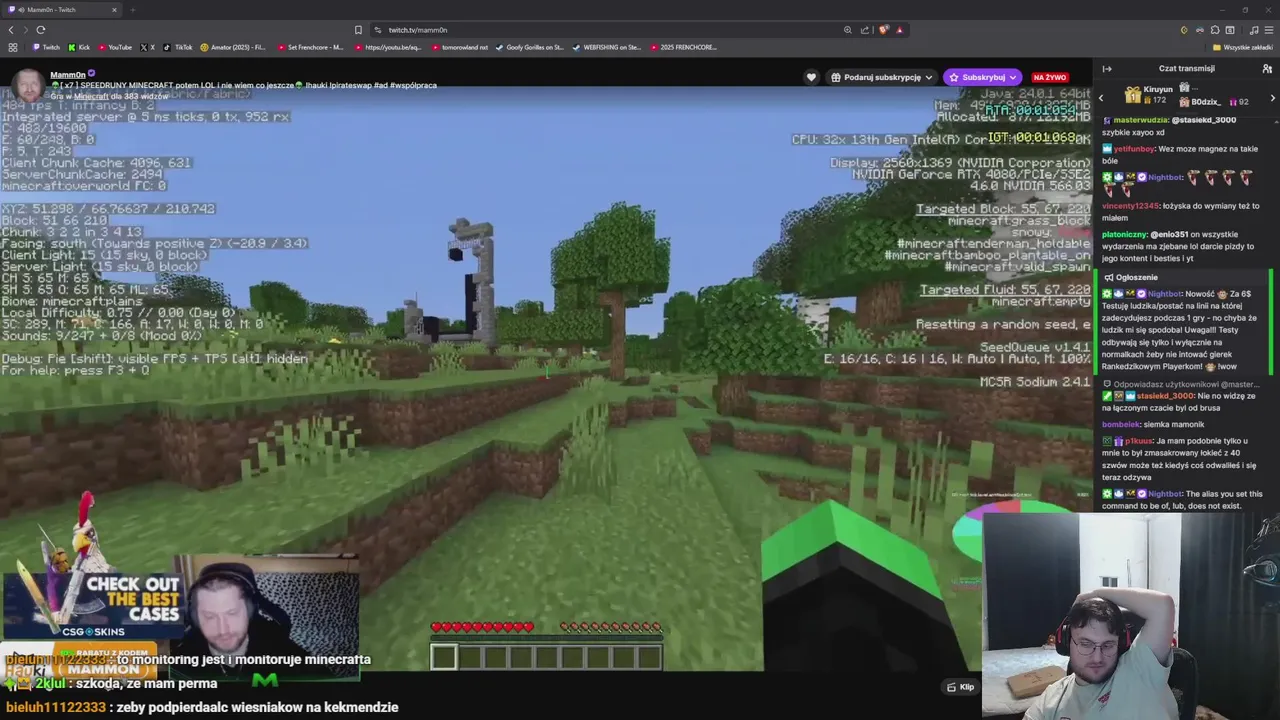Open site settings icon before twitch.tv URL
Screen dimensions: 1280x720
point(377,30)
